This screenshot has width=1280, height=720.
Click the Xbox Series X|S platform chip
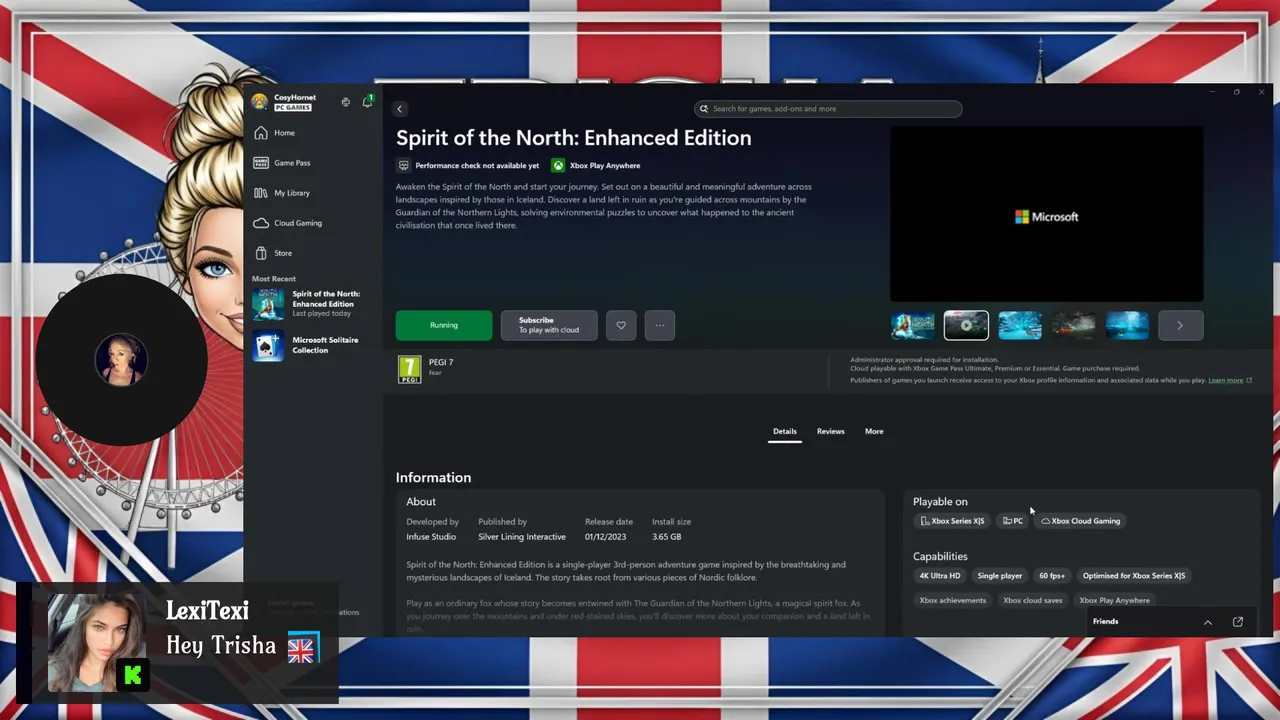[953, 521]
